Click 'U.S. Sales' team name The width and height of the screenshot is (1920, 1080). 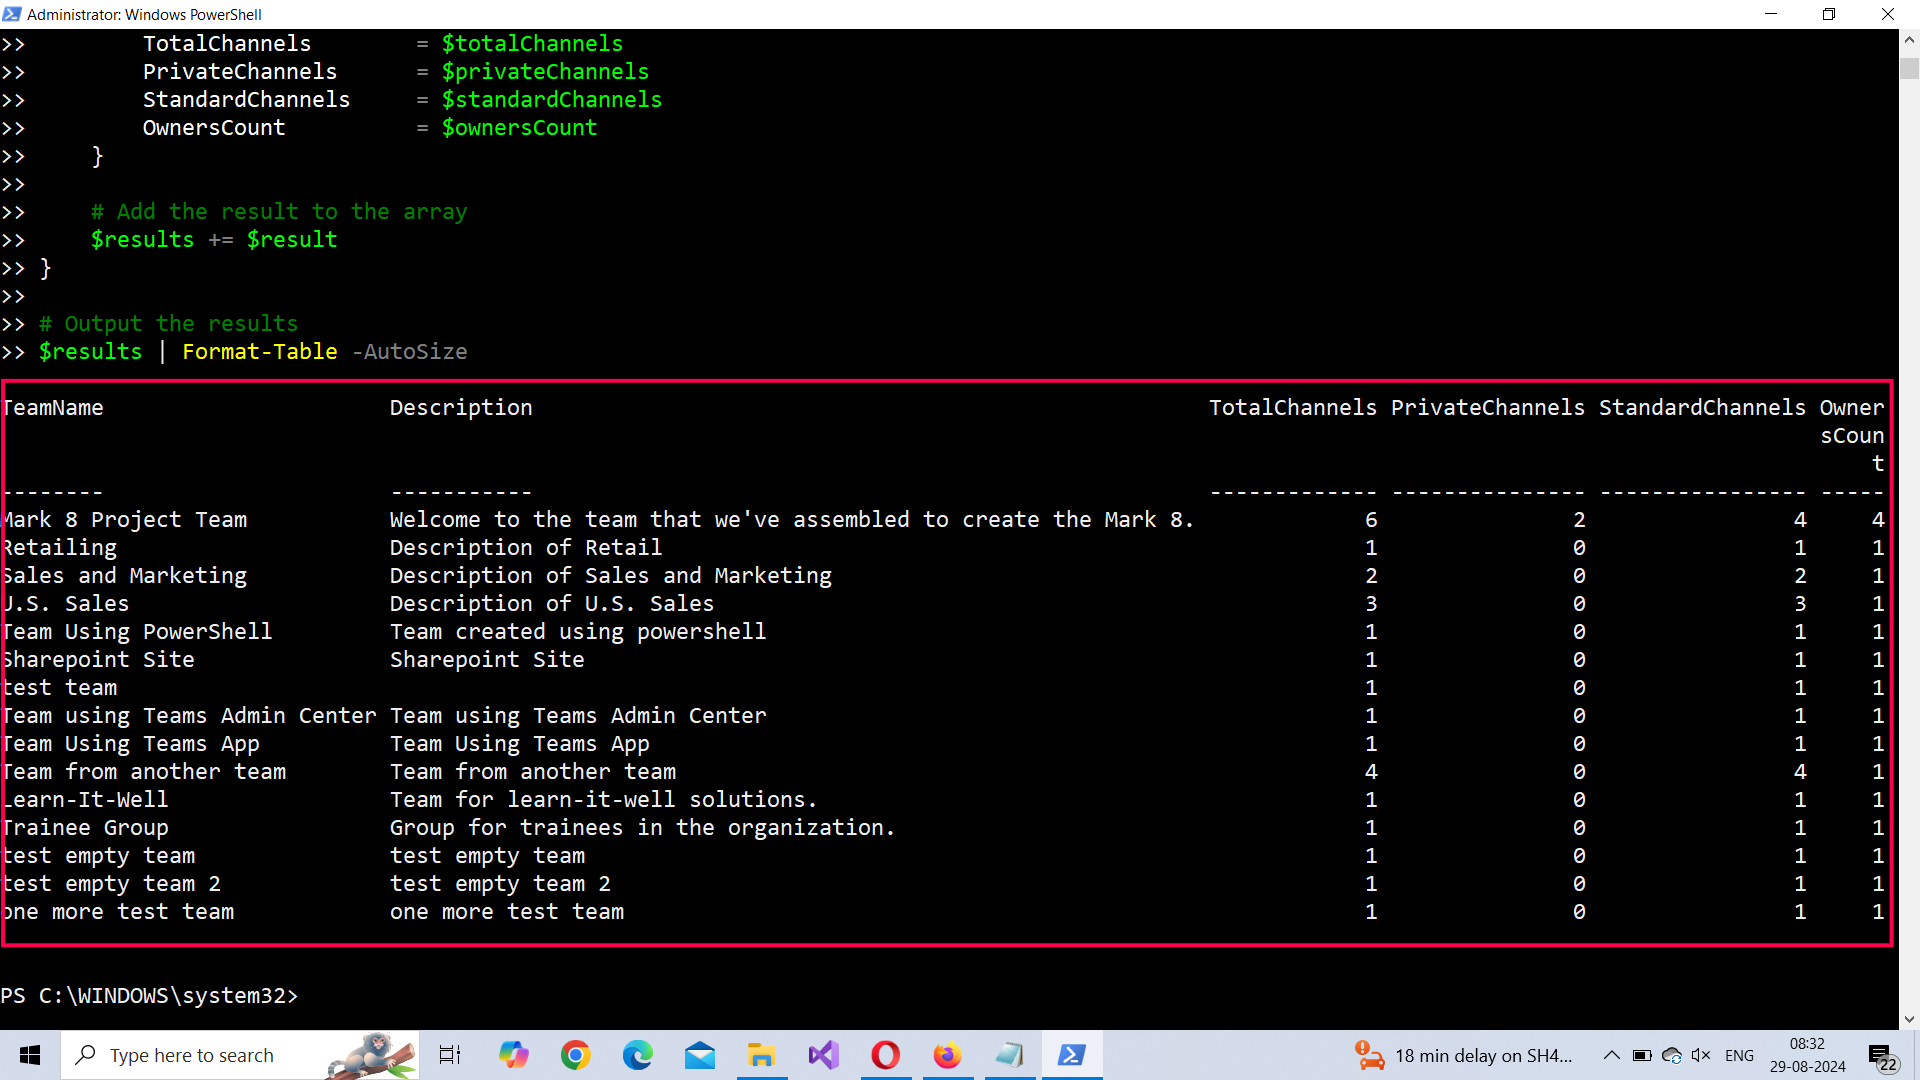(65, 604)
